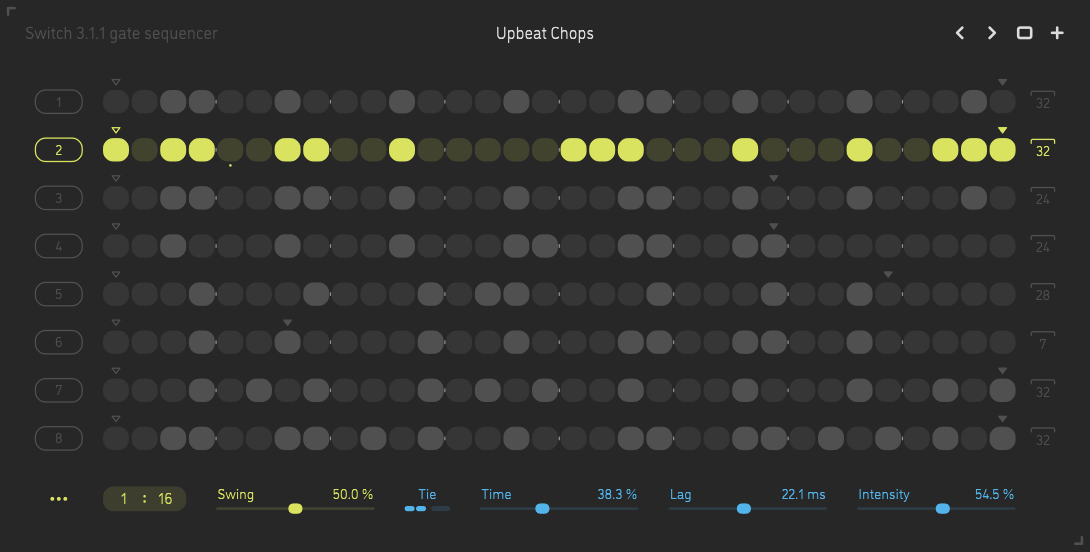Toggle the first step in row 2
This screenshot has height=552, width=1090.
116,150
